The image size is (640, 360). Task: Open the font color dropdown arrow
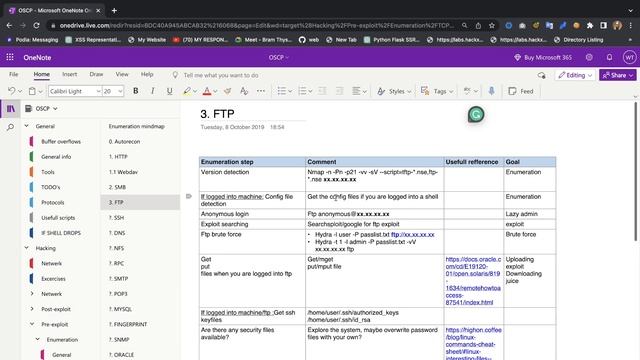(x=215, y=91)
